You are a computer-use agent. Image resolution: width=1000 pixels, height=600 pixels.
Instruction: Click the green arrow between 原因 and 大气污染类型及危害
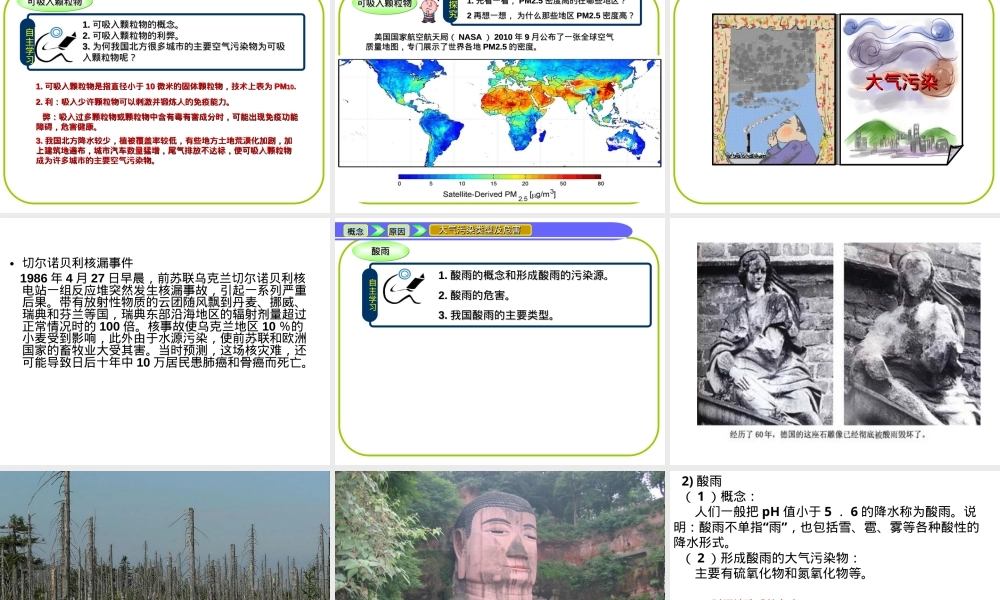coord(419,231)
